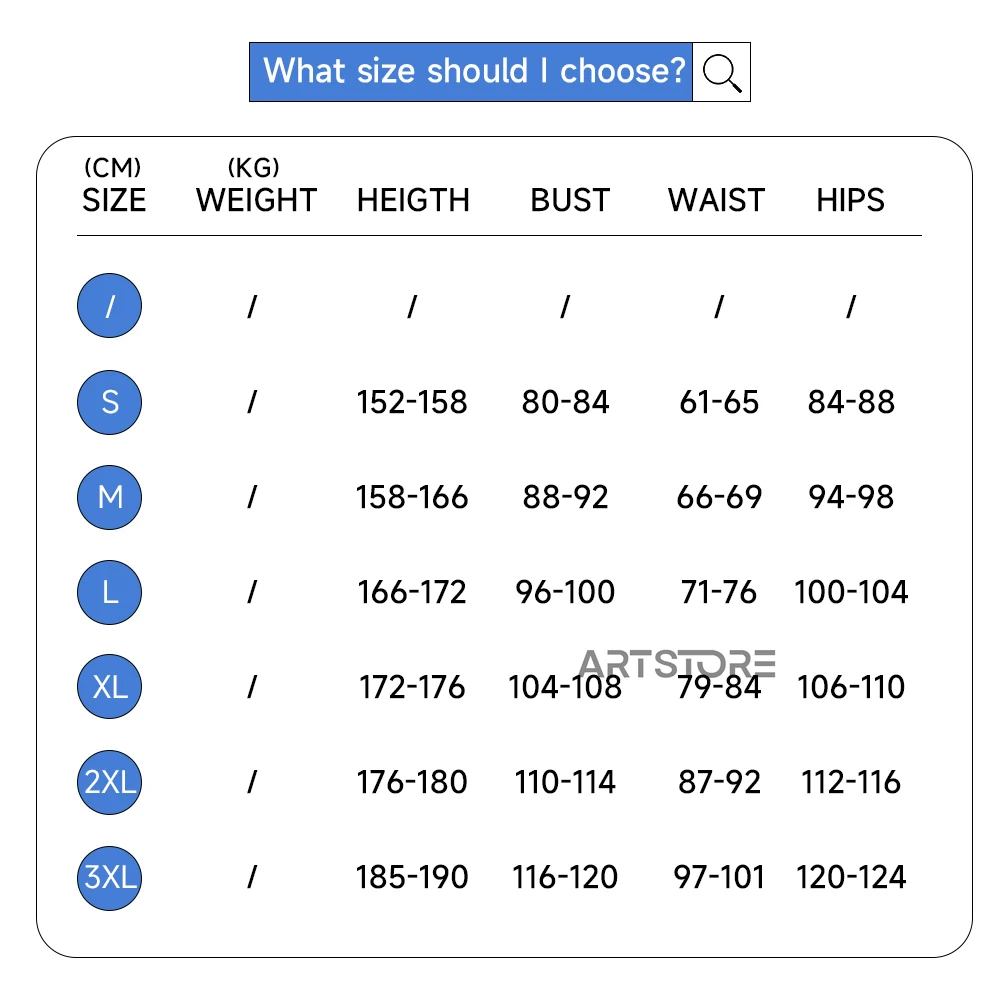This screenshot has width=1000, height=1000.
Task: Select the 2XL size circle
Action: pos(109,782)
